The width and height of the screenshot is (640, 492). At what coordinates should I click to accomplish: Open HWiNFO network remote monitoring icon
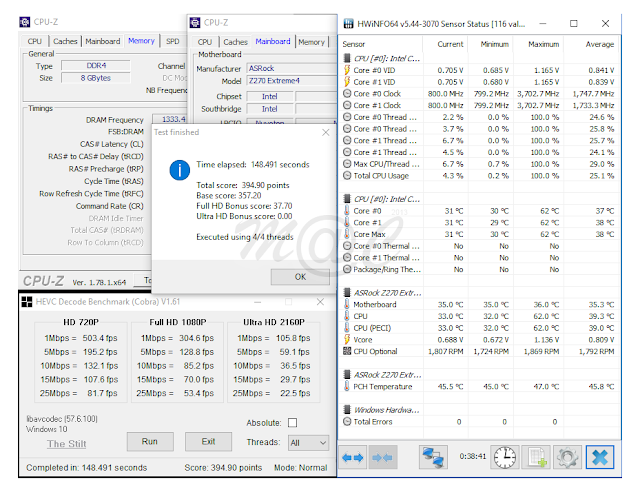click(x=433, y=457)
